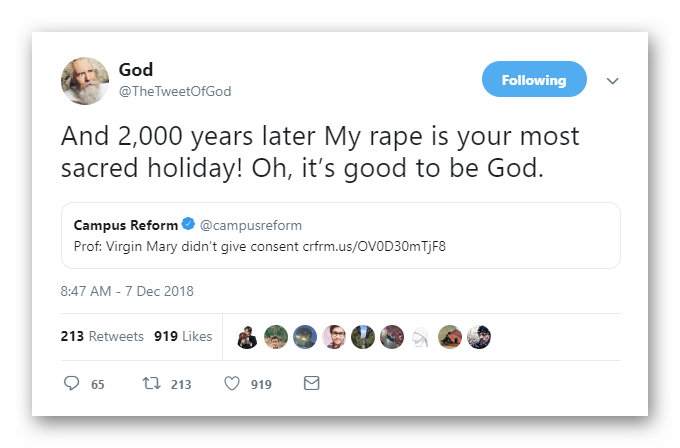Click the last liker avatar thumbnail
This screenshot has height=448, width=680.
(479, 337)
